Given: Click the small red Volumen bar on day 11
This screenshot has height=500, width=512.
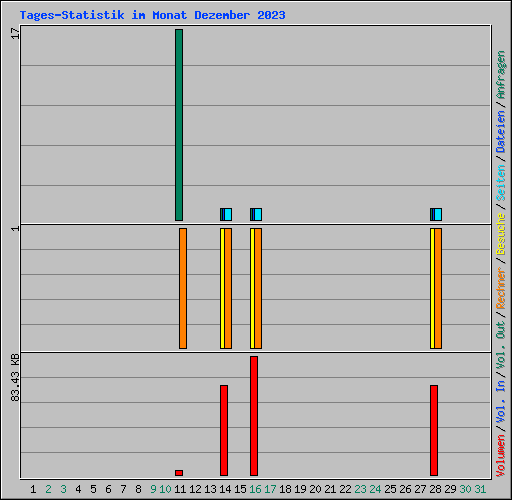Looking at the screenshot, I should [x=179, y=473].
